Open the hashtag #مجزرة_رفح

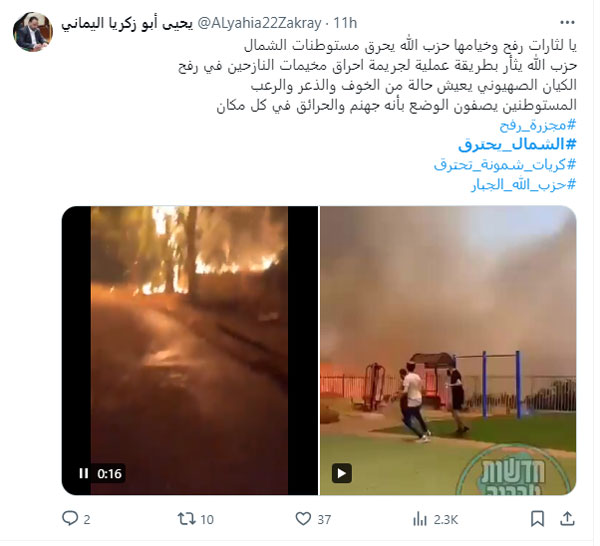pyautogui.click(x=537, y=125)
